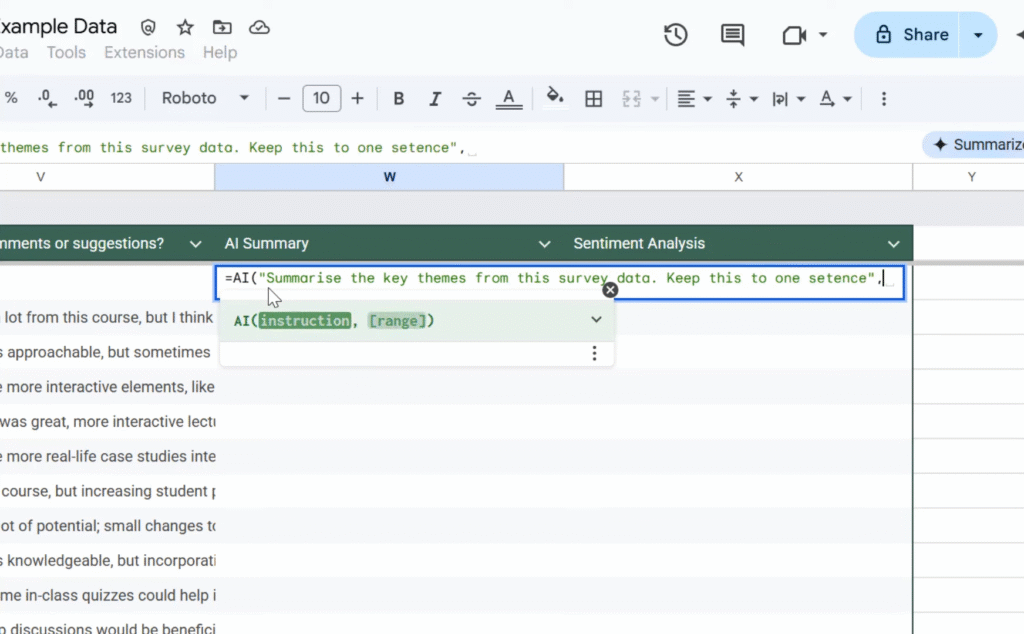This screenshot has height=634, width=1024.
Task: Open the Help menu
Action: coord(219,52)
